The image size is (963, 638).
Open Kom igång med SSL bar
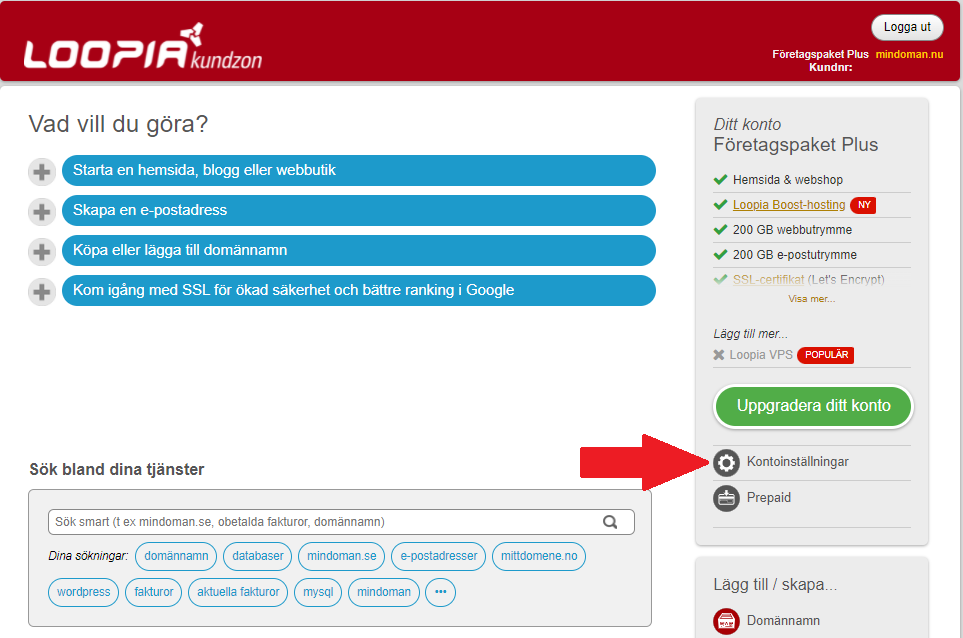359,290
